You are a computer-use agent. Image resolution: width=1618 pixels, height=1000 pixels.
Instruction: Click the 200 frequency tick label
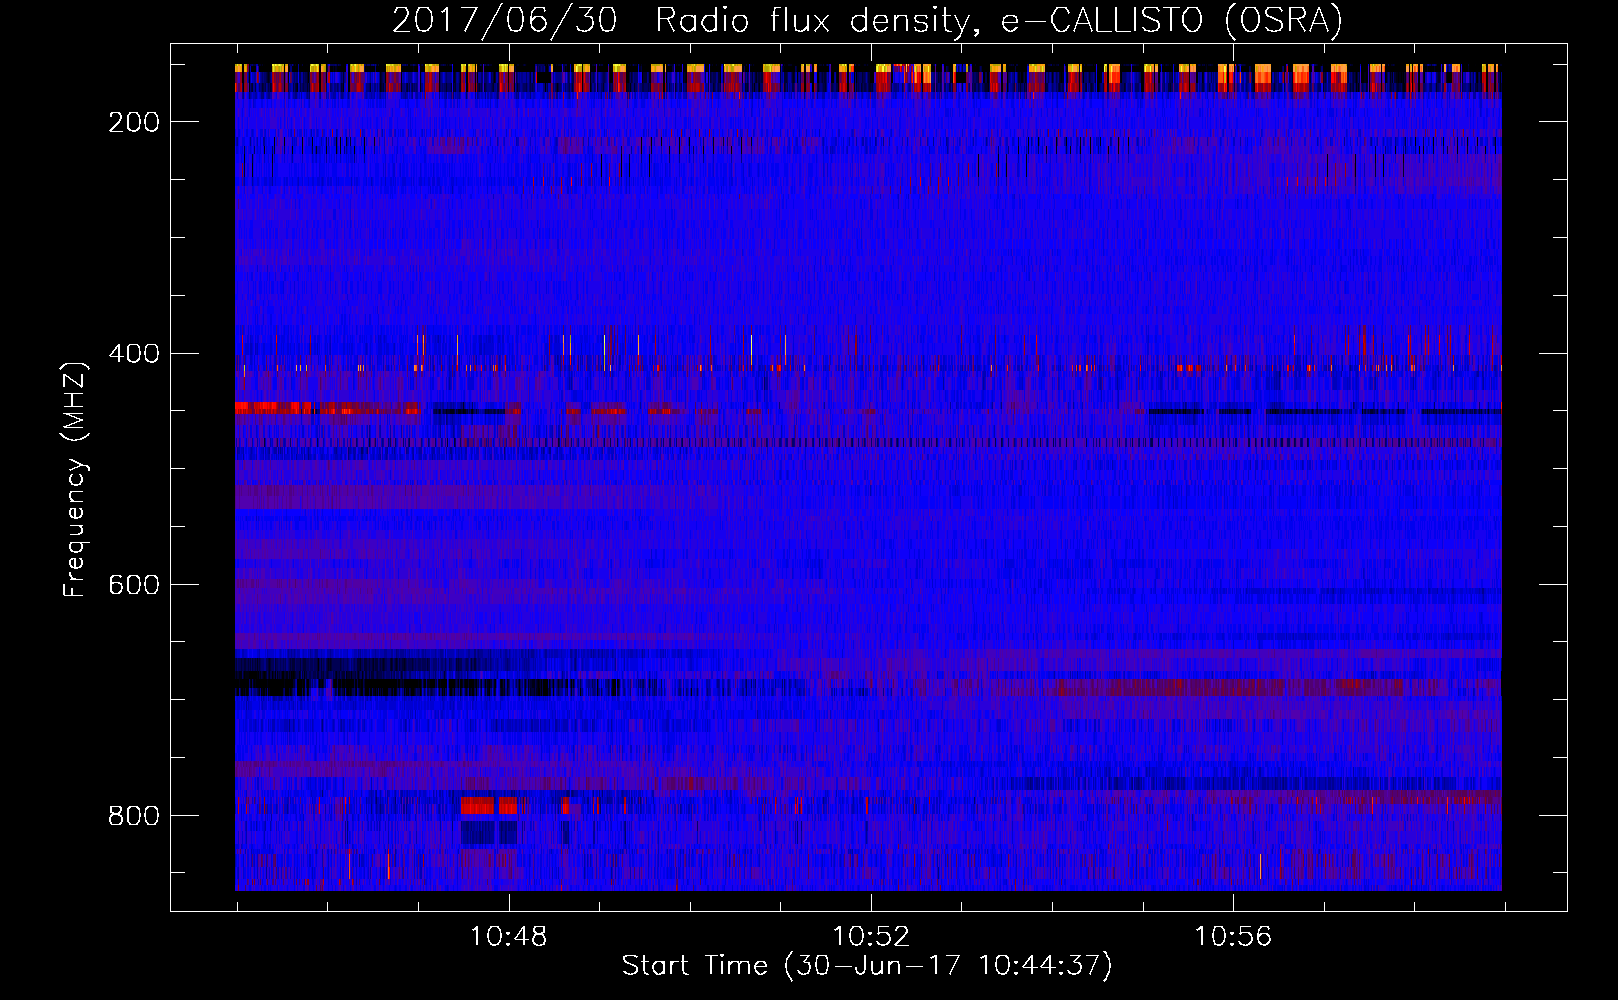(134, 122)
